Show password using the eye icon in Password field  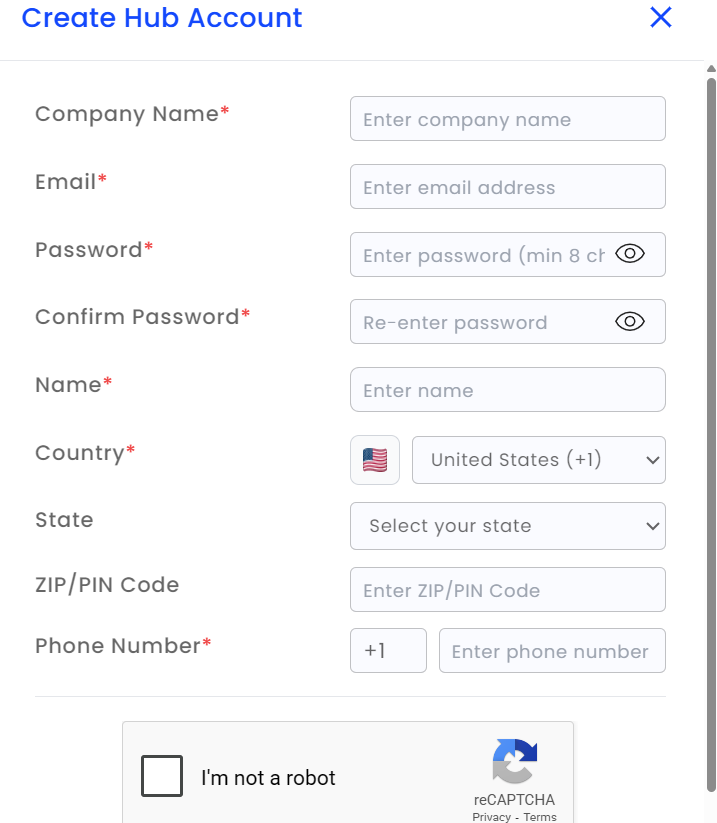629,254
